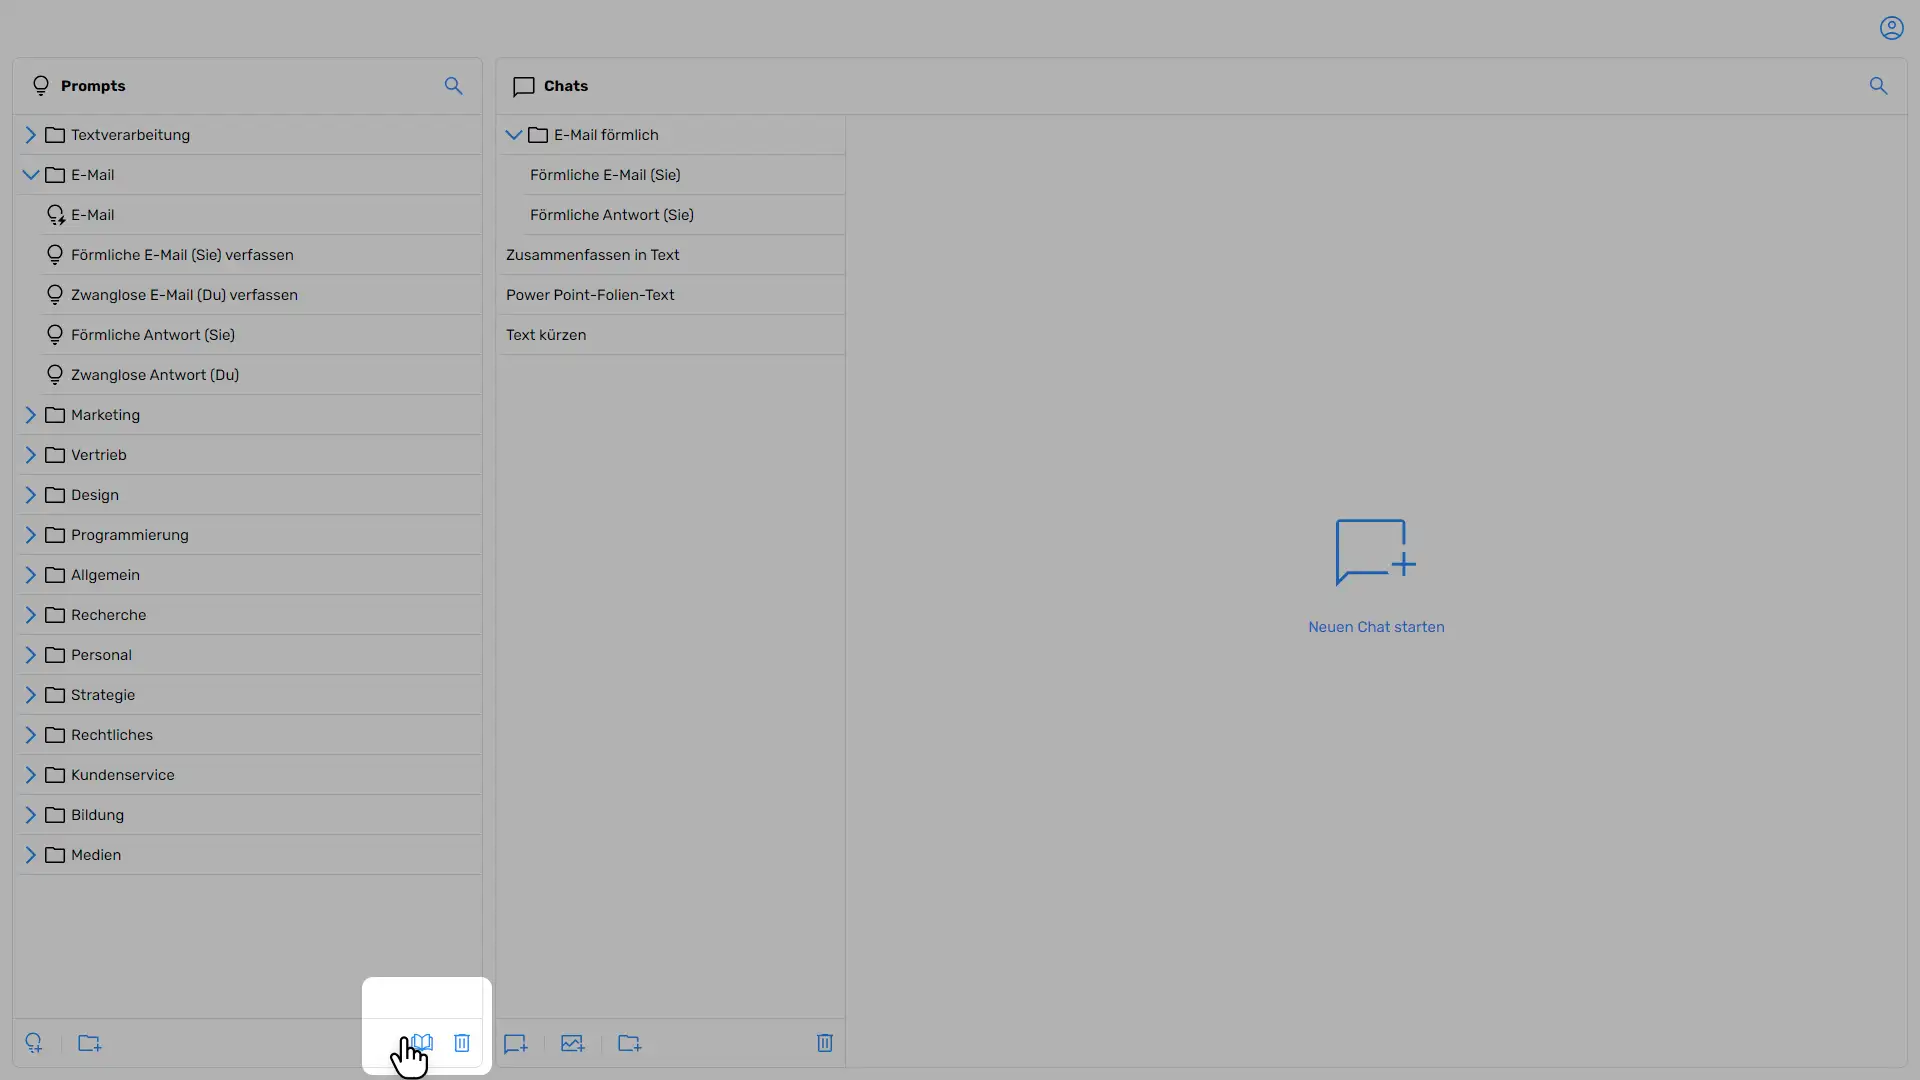Collapse the E-Mail förmlich folder in Chats
The height and width of the screenshot is (1080, 1920).
click(x=513, y=135)
